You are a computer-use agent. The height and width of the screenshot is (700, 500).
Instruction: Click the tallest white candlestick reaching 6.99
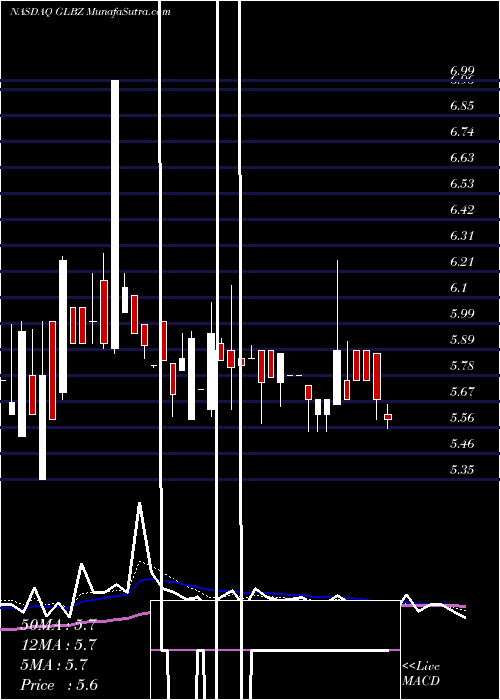pos(115,214)
